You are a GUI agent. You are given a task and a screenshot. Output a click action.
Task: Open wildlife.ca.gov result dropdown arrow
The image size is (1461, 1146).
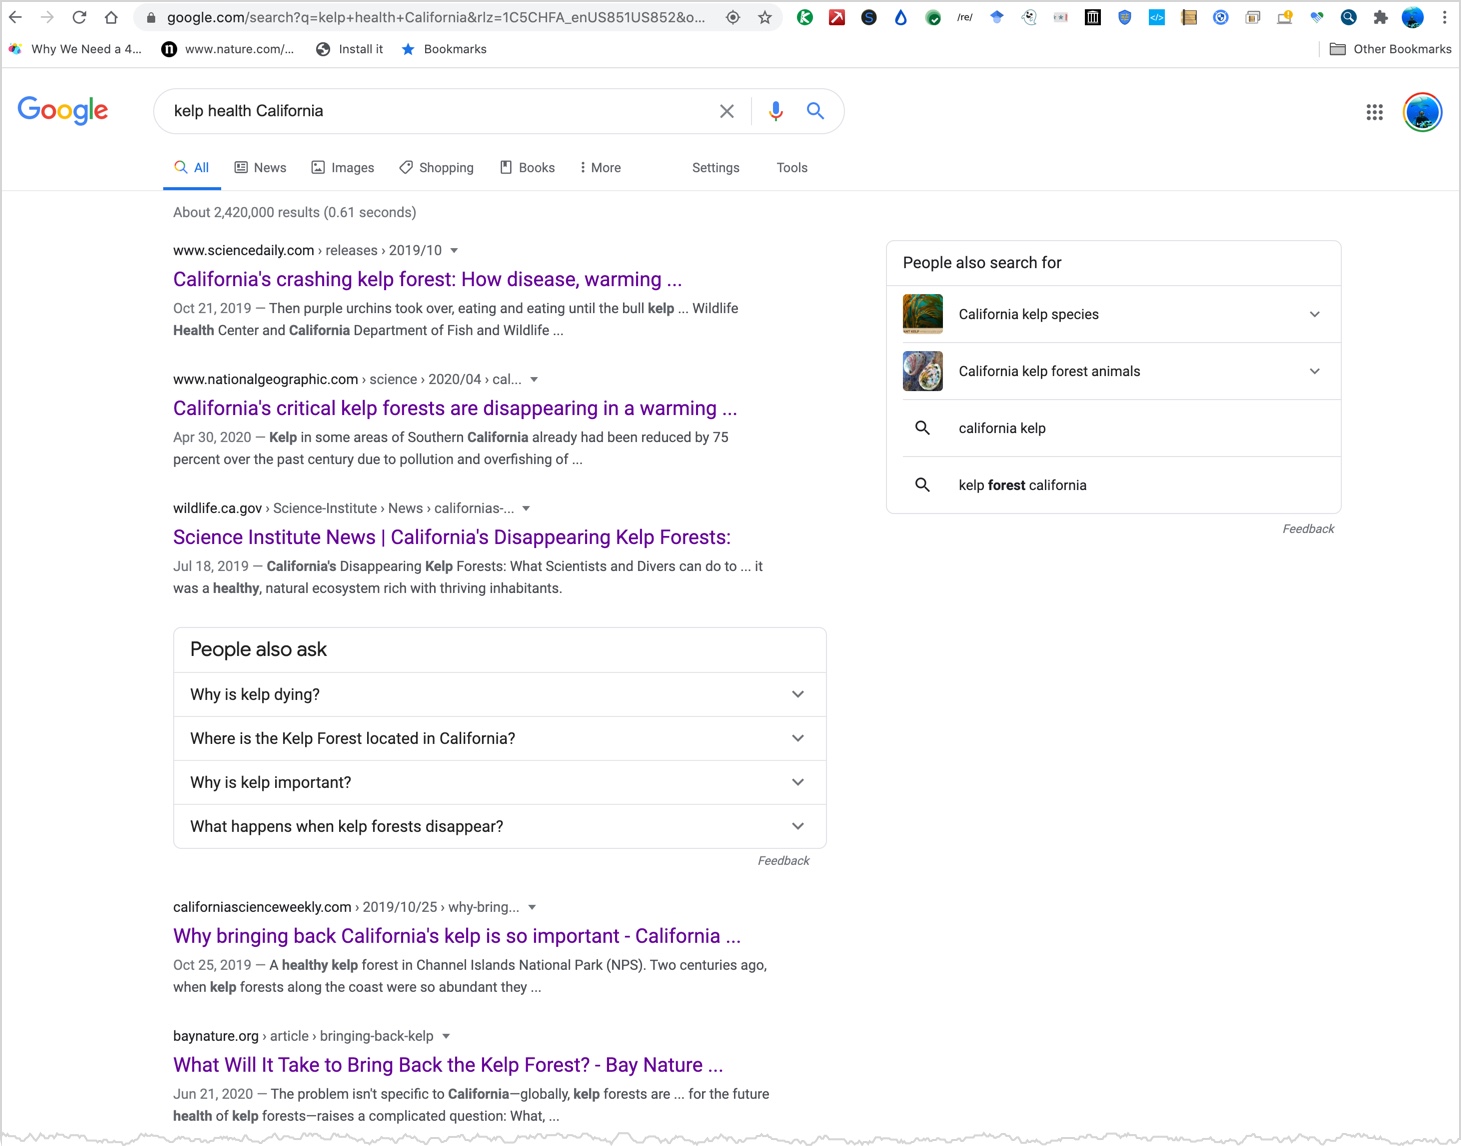tap(526, 509)
